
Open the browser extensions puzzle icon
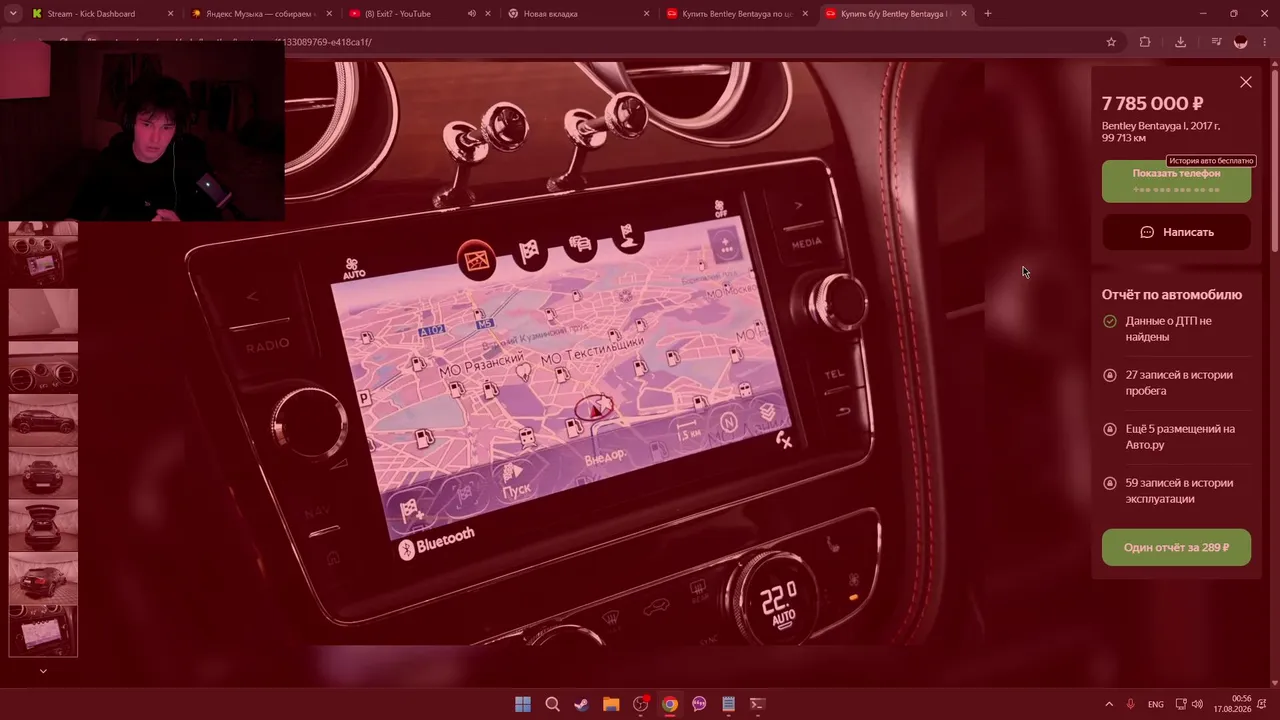[1145, 42]
